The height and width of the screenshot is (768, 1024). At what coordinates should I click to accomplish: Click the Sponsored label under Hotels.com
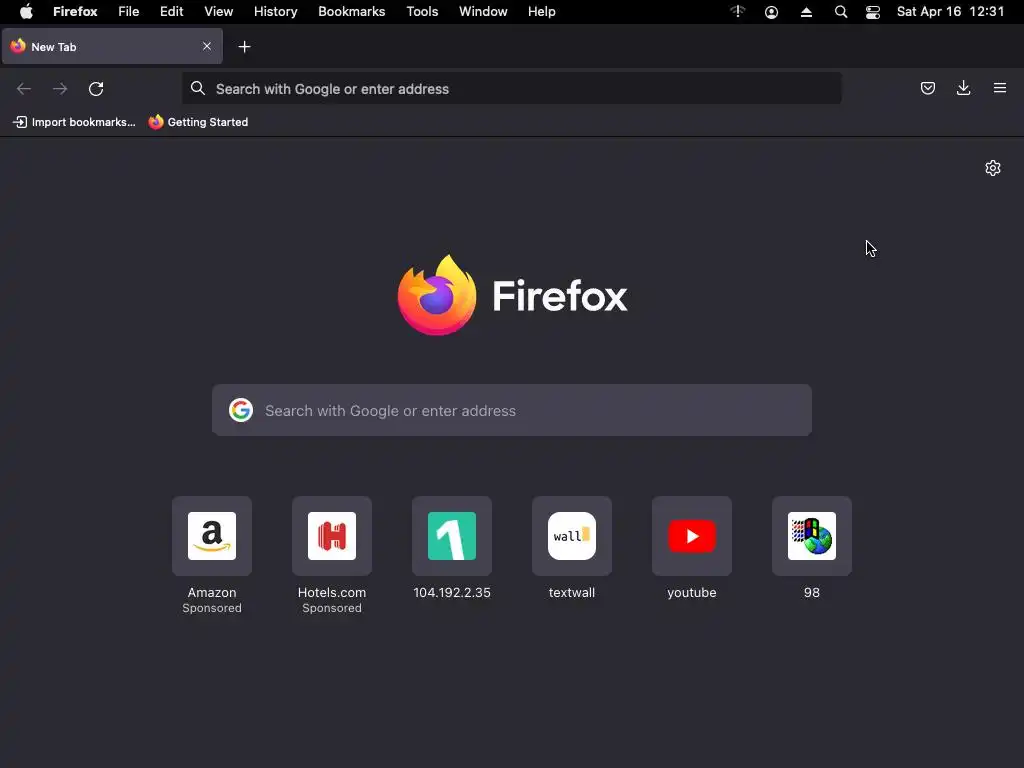(x=332, y=608)
